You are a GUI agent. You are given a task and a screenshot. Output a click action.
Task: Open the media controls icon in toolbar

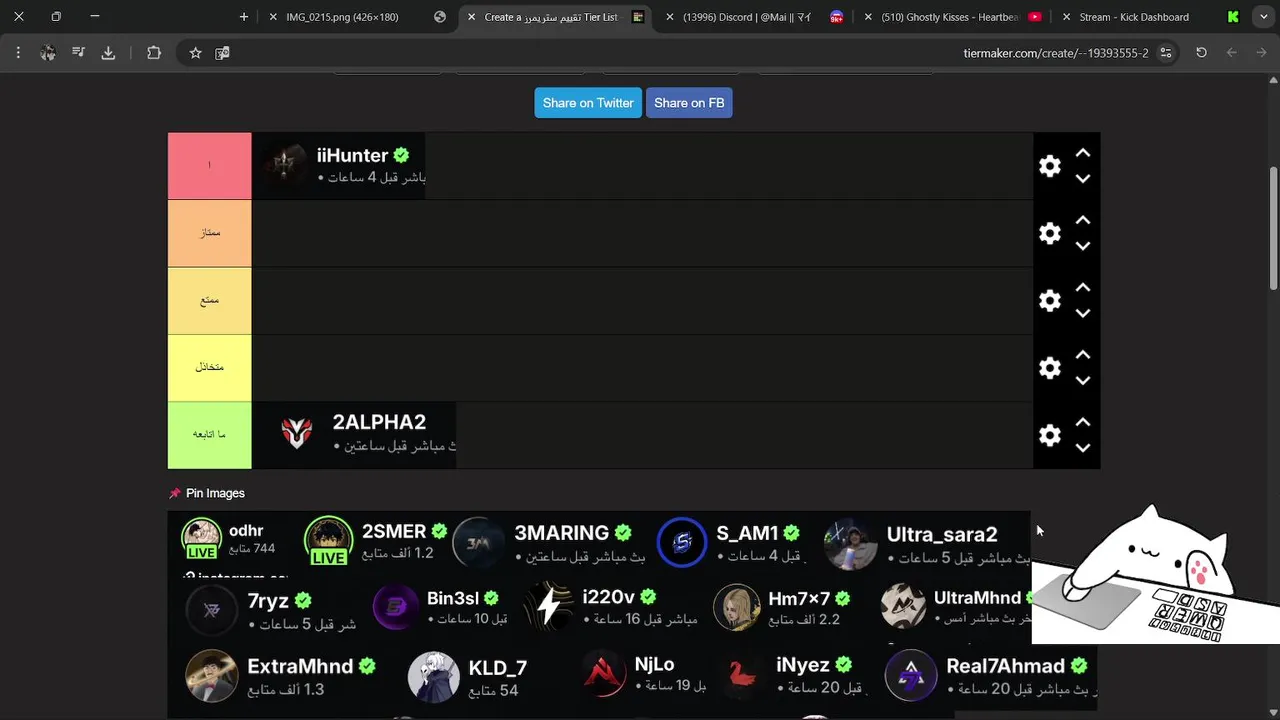point(78,53)
